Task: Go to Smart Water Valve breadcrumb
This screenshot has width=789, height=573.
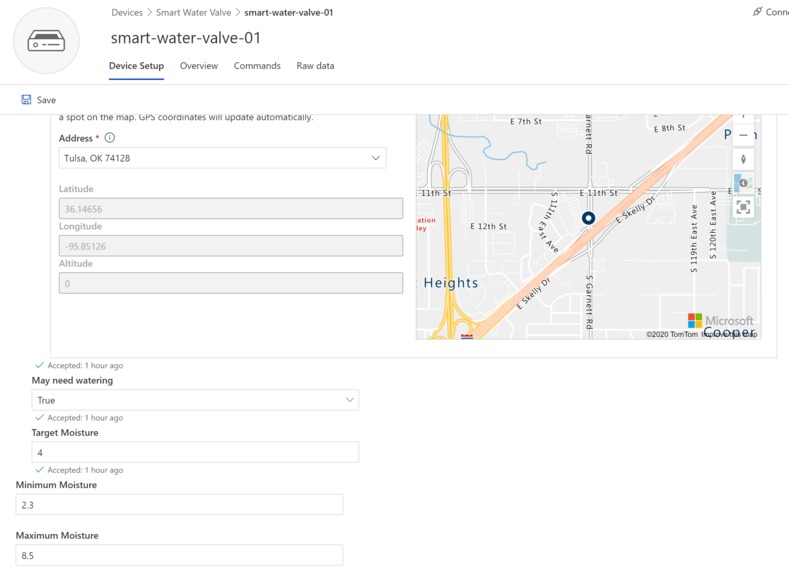Action: (193, 13)
